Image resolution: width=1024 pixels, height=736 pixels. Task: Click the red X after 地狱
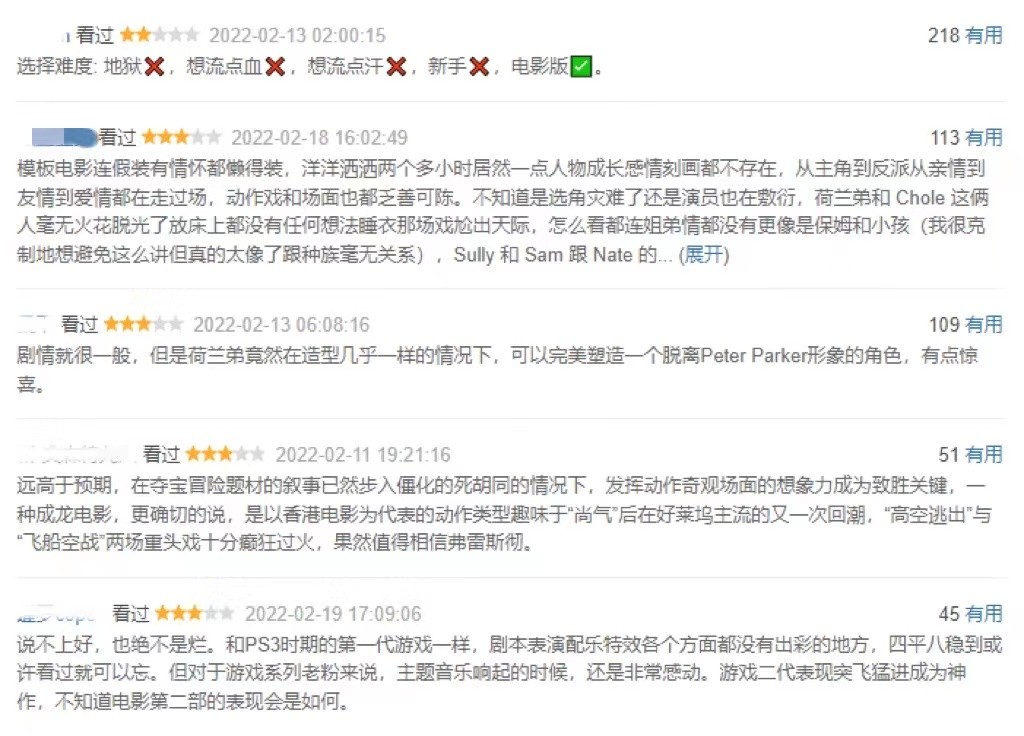pos(154,66)
